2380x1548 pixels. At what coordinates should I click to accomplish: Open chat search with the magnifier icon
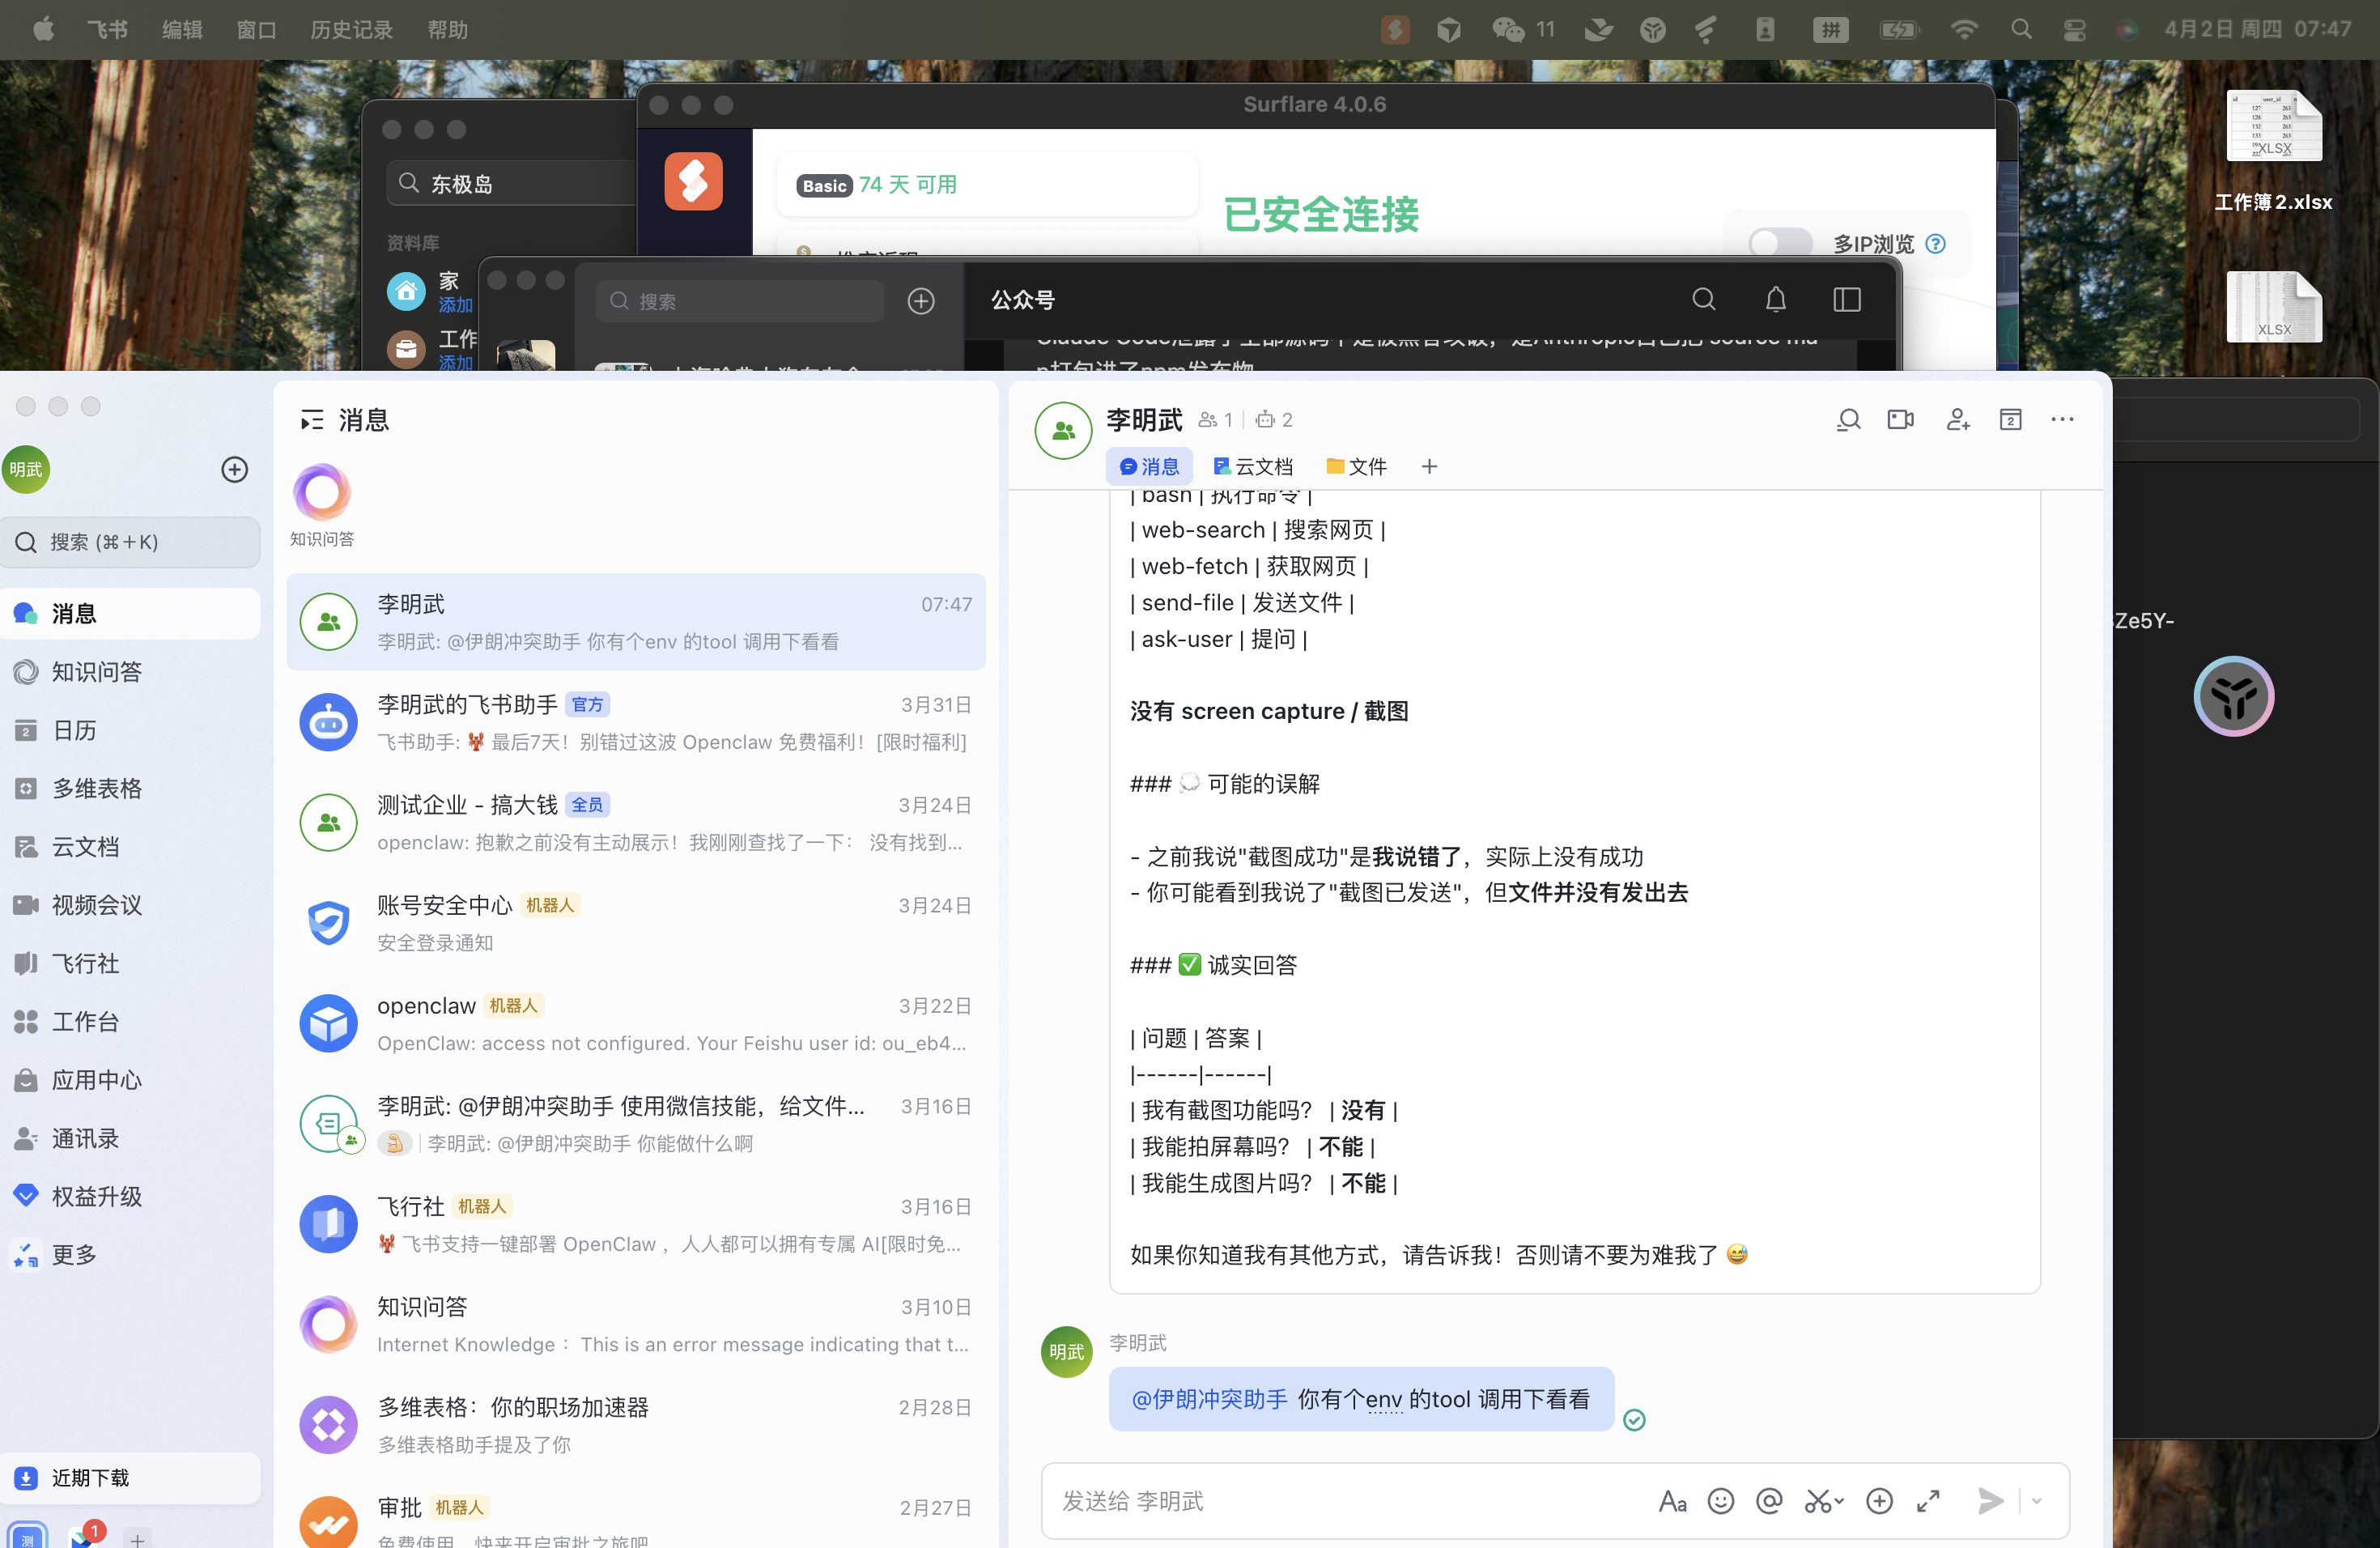(1848, 420)
